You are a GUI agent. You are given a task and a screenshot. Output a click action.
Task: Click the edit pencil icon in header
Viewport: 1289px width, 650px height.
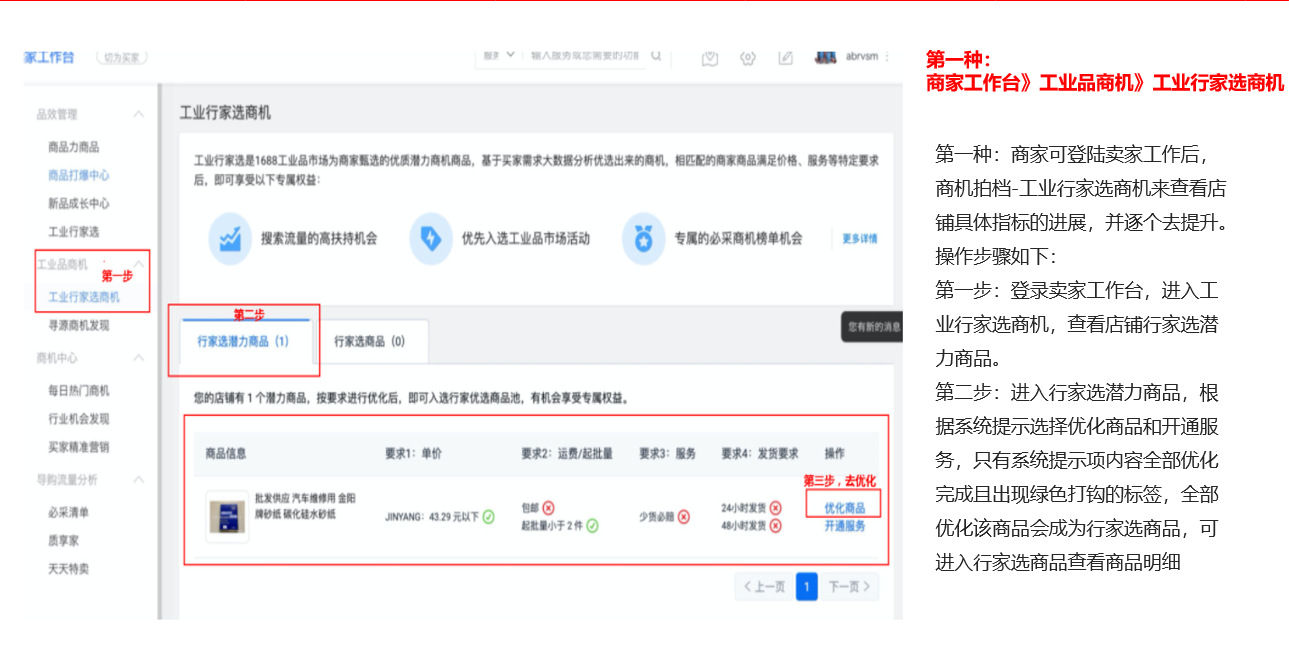coord(785,58)
